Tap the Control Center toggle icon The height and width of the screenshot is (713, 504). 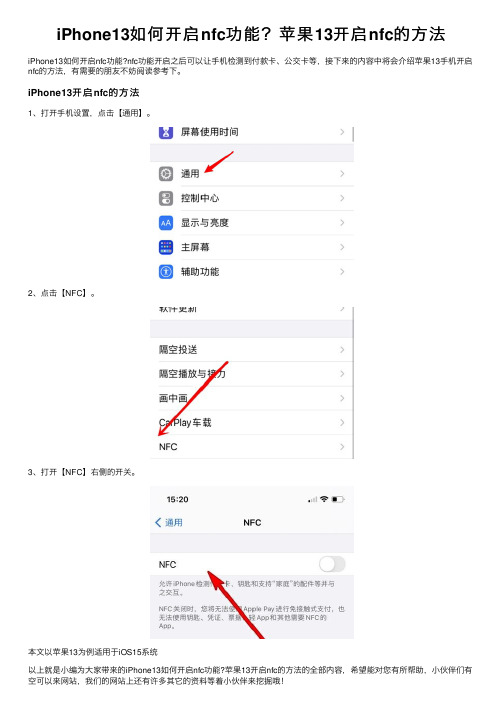click(166, 198)
